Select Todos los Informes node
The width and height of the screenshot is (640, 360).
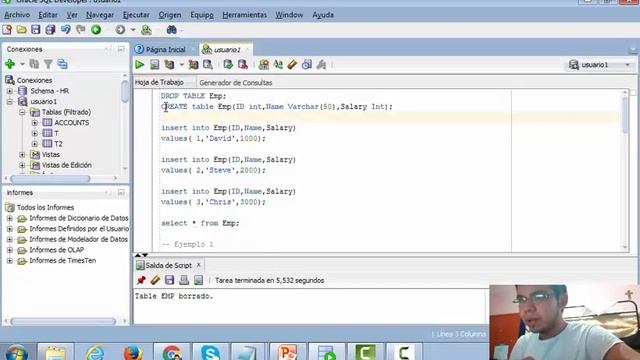pyautogui.click(x=45, y=207)
